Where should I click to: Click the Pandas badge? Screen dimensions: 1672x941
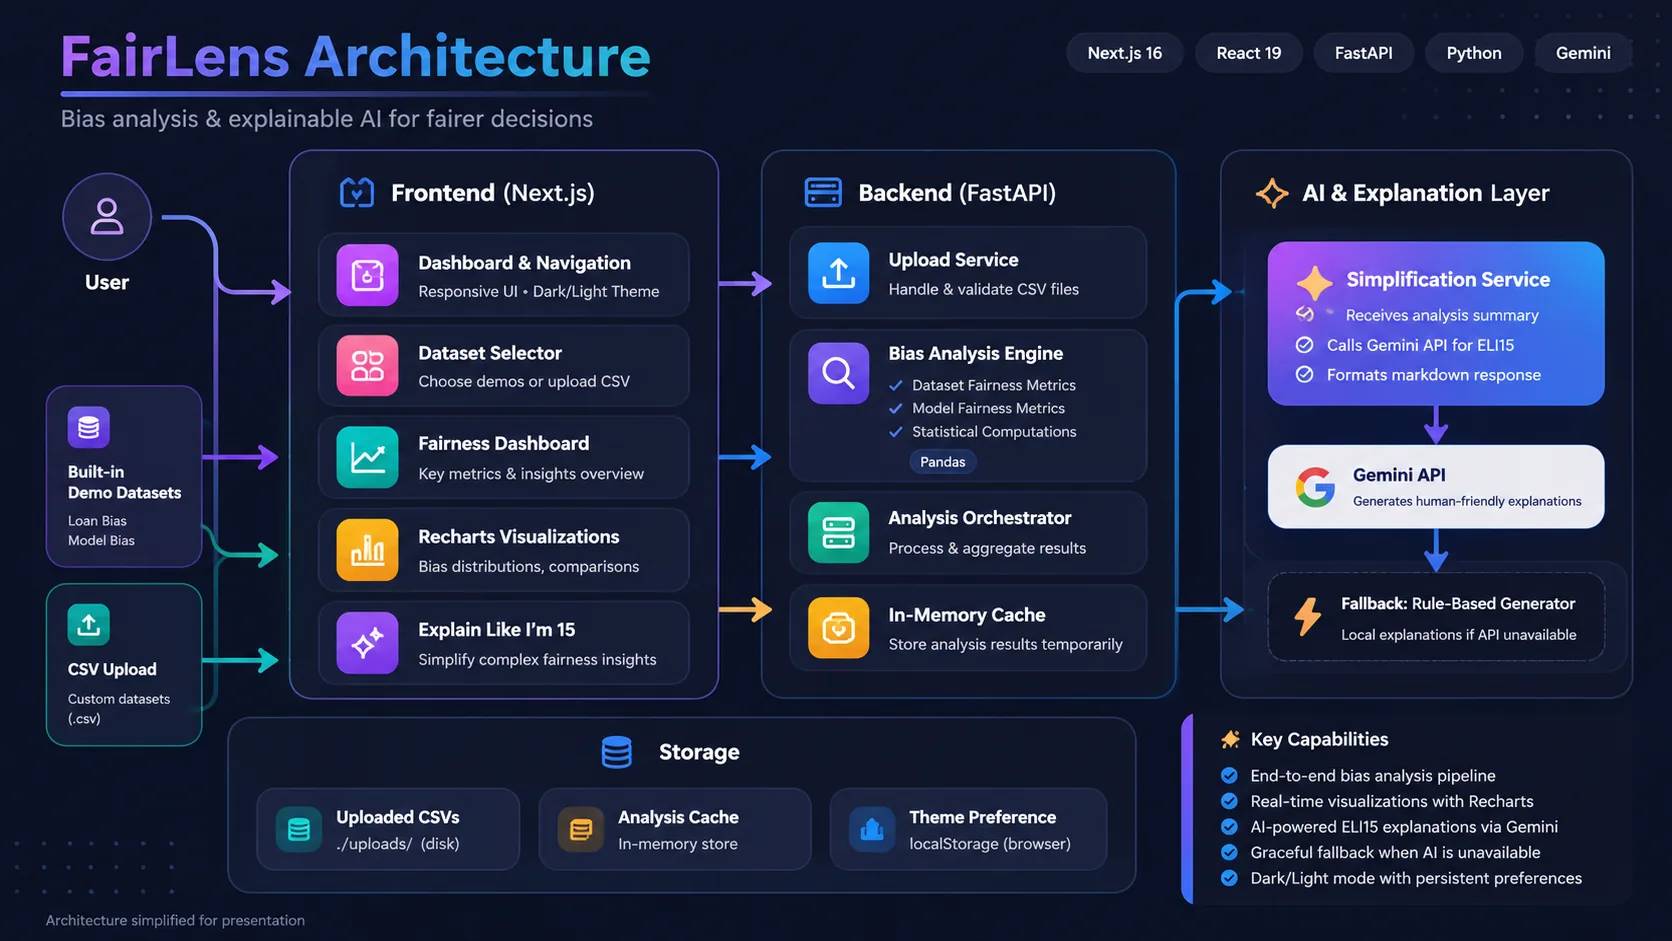pyautogui.click(x=943, y=462)
